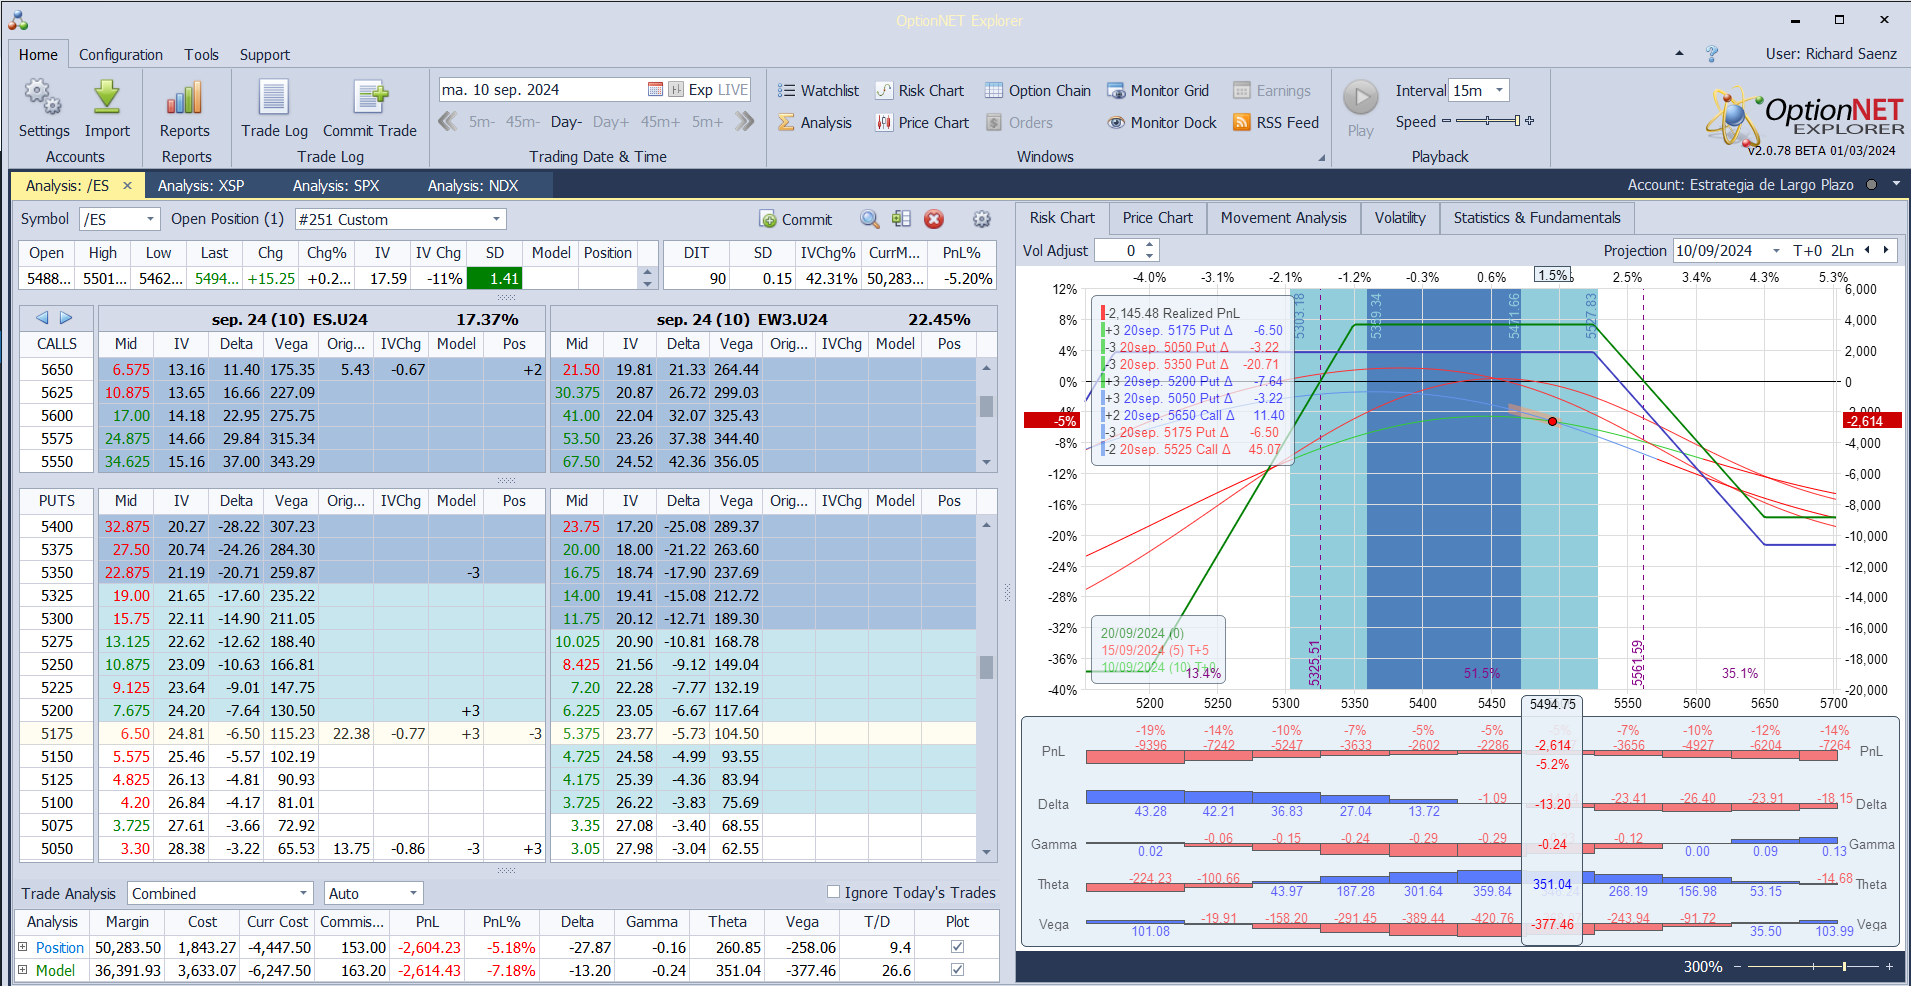The width and height of the screenshot is (1911, 986).
Task: Open the Settings gear in Accounts group
Action: pyautogui.click(x=43, y=98)
